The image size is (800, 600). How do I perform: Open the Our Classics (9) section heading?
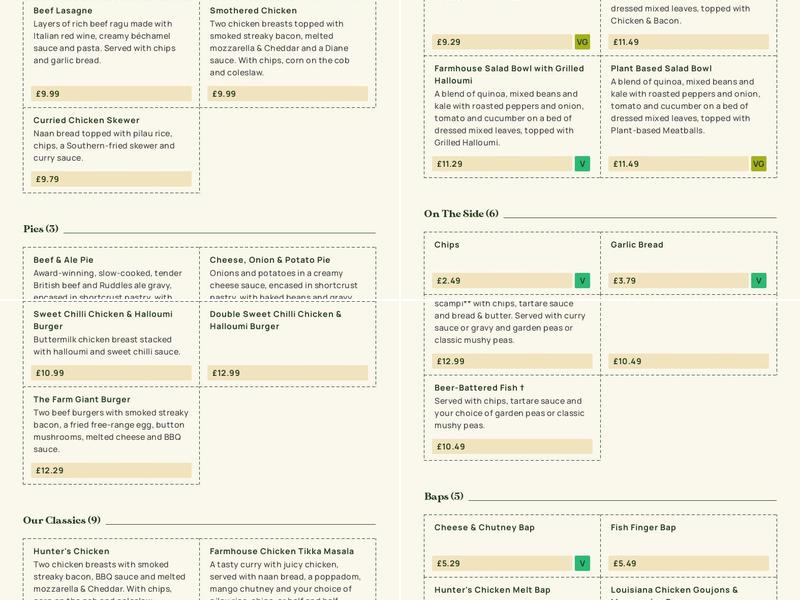62,520
